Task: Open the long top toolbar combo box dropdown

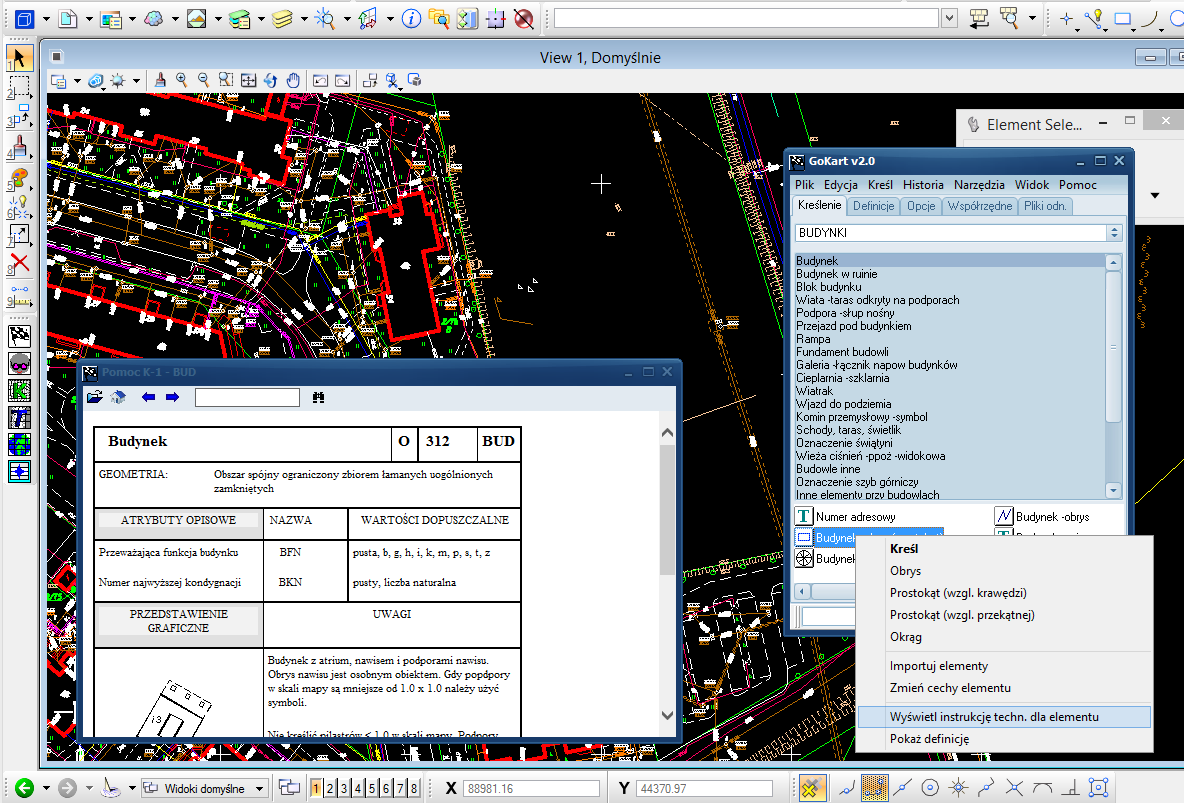Action: [949, 18]
